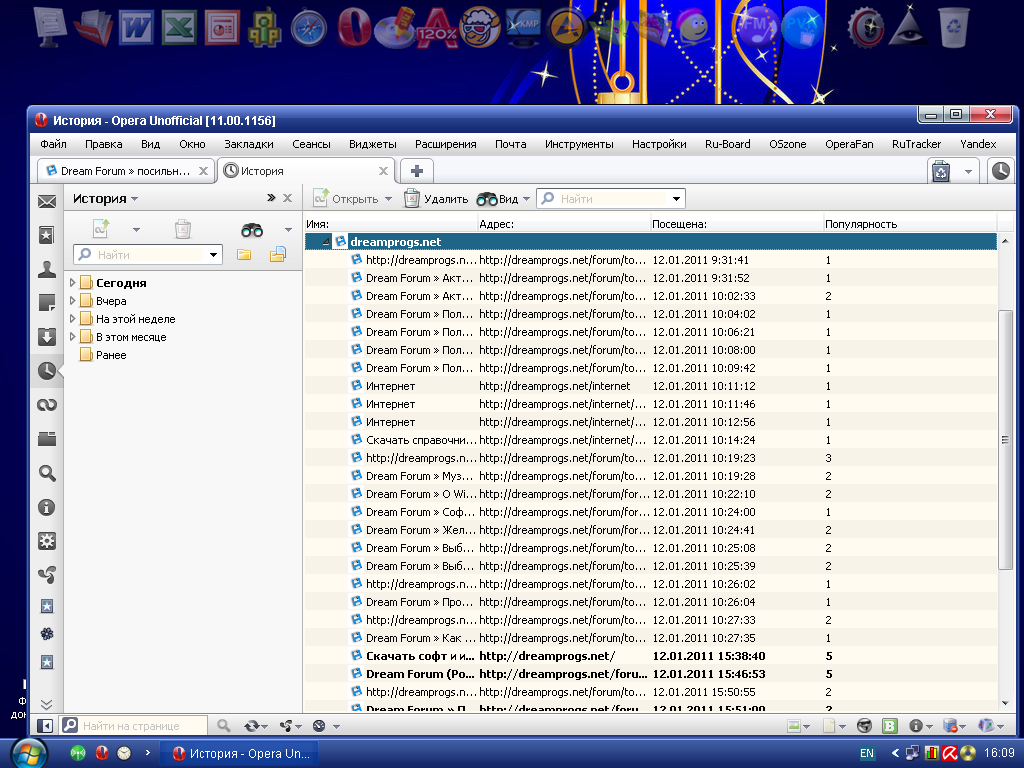Open the Widgets gear panel icon
The height and width of the screenshot is (768, 1024).
(46, 541)
